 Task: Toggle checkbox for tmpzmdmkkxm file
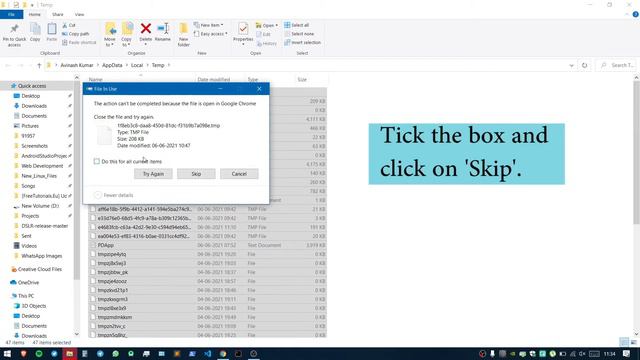[x=93, y=317]
